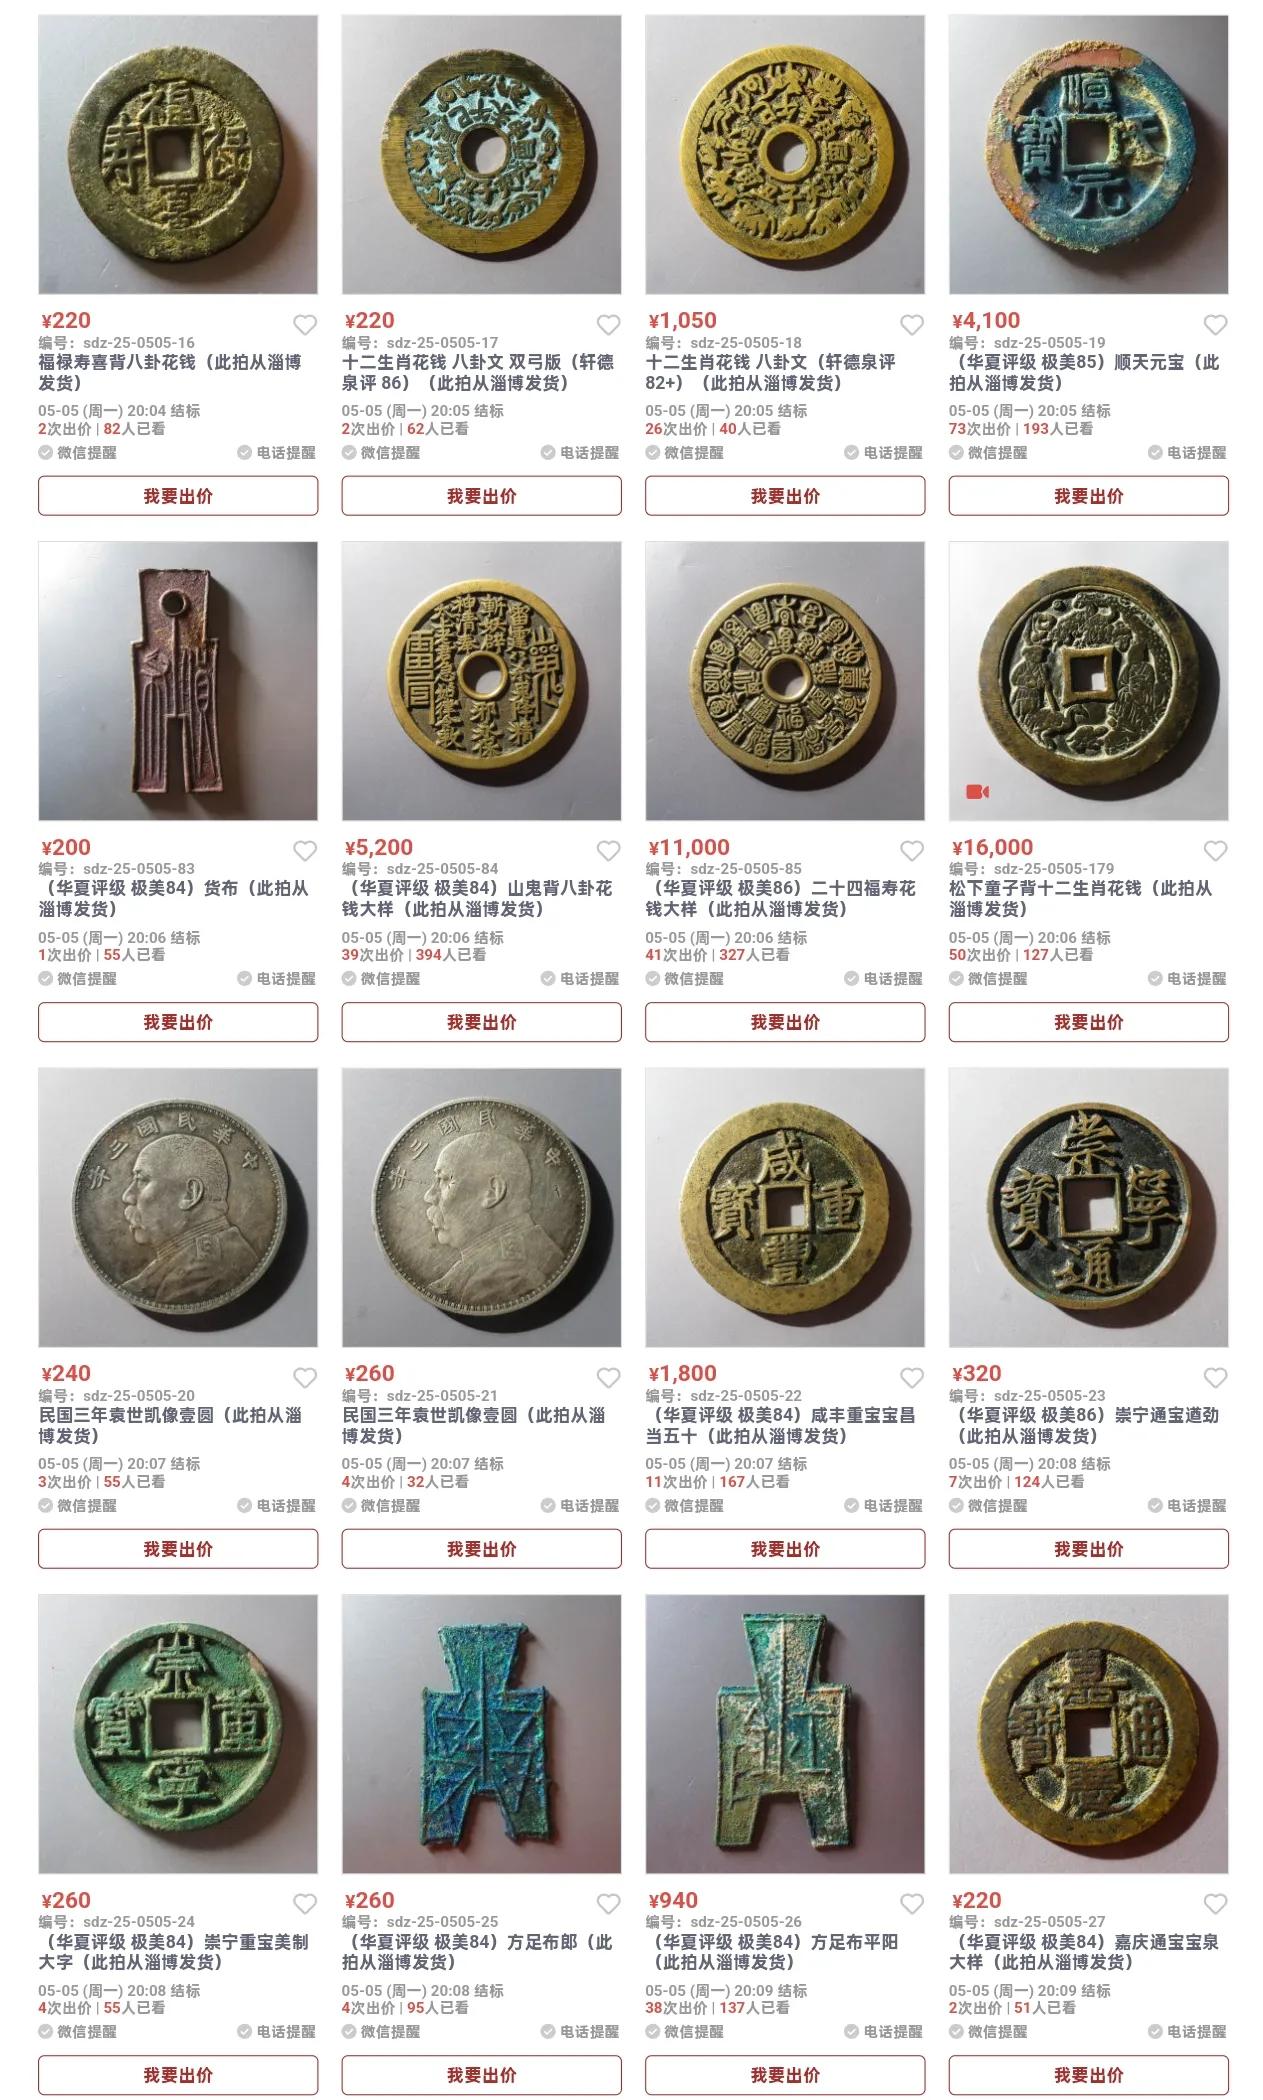Click 我要出价 for ¥16,000 松下童子 coin
Image resolution: width=1263 pixels, height=2100 pixels.
[1088, 1022]
